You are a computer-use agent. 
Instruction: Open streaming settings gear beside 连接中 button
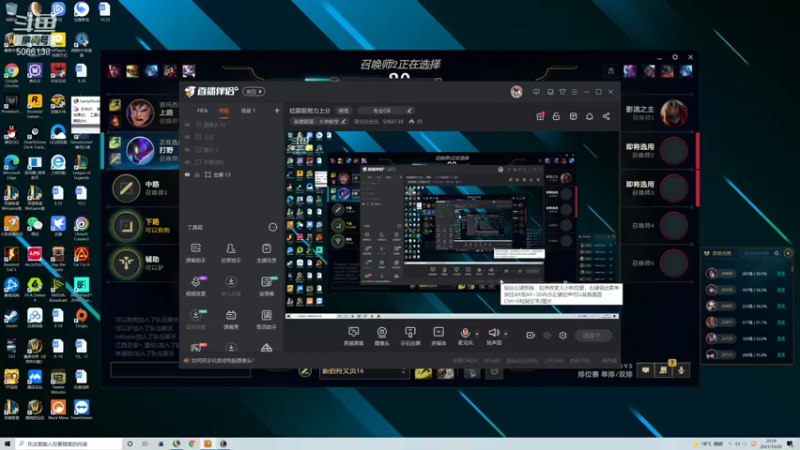[563, 335]
